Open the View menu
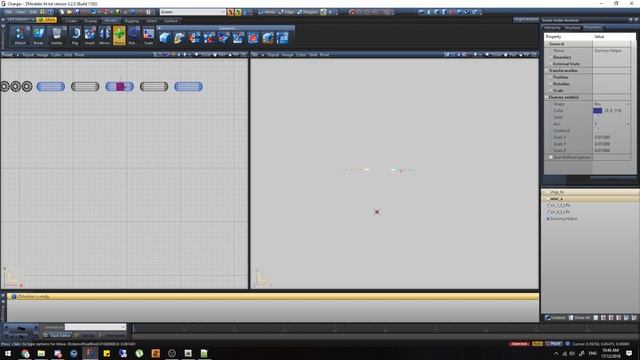 tap(21, 12)
